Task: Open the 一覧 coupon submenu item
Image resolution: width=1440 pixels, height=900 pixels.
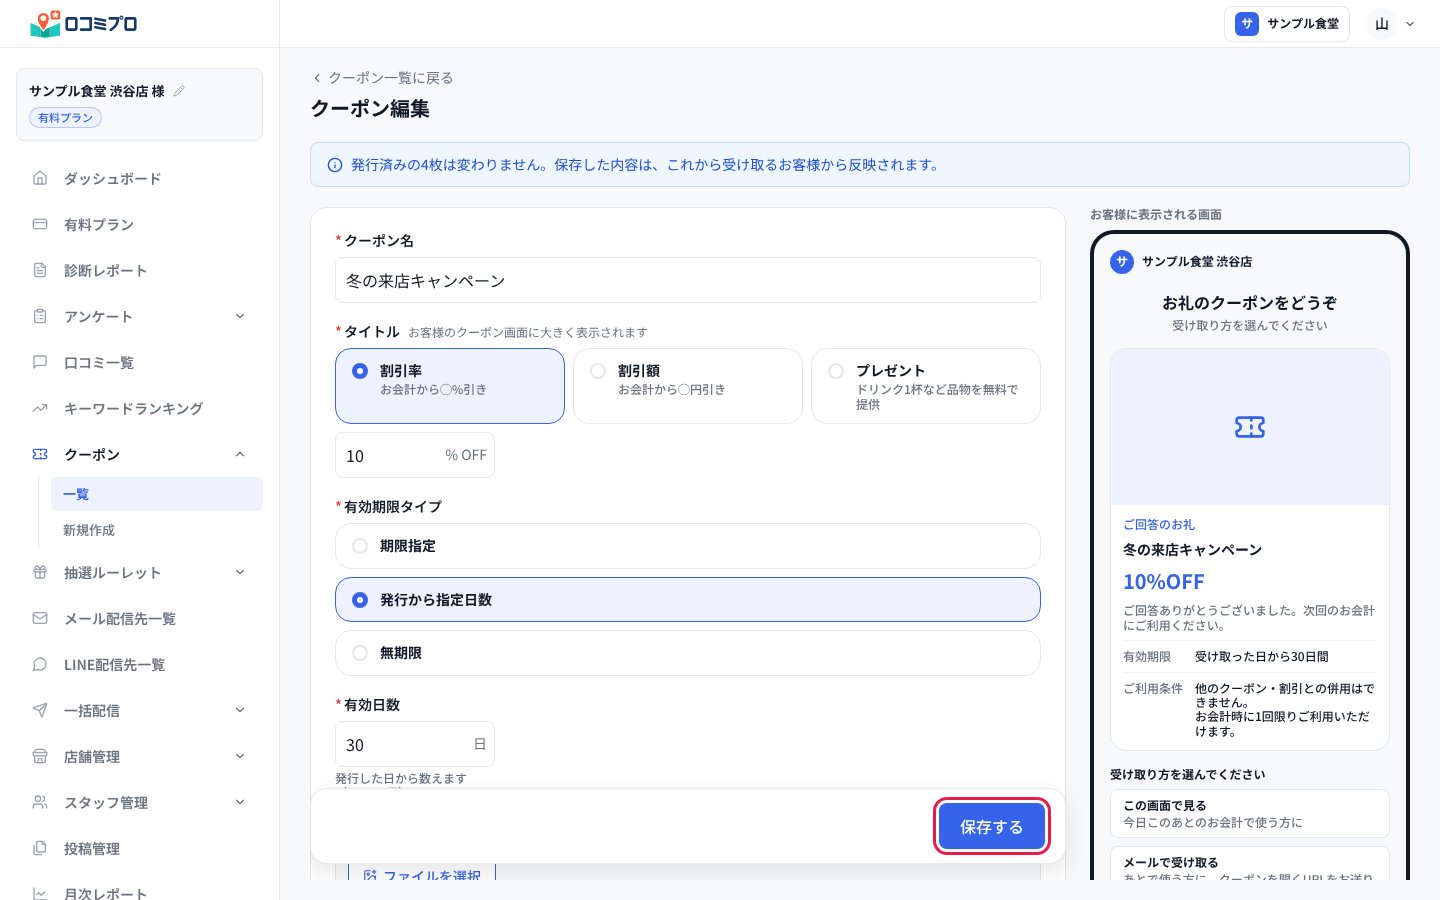Action: coord(157,494)
